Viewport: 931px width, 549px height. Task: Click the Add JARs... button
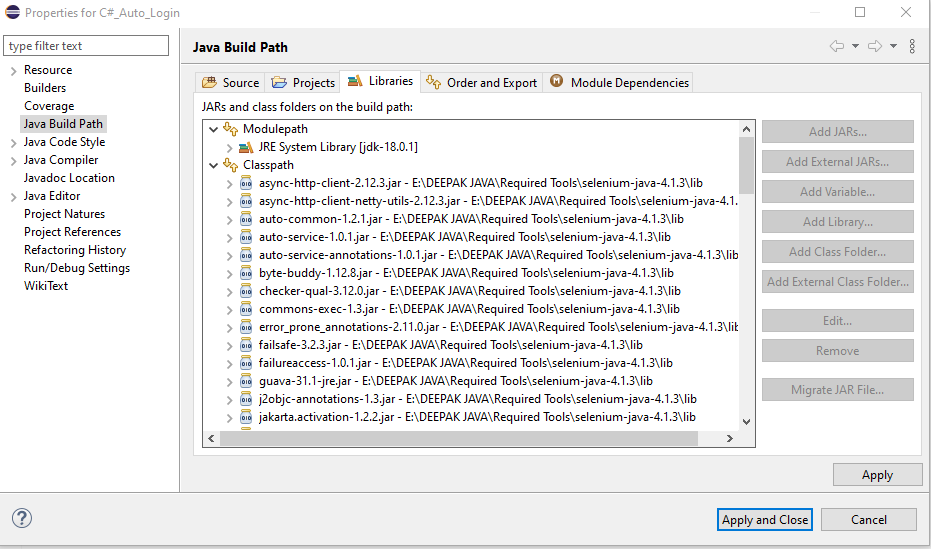tap(837, 132)
